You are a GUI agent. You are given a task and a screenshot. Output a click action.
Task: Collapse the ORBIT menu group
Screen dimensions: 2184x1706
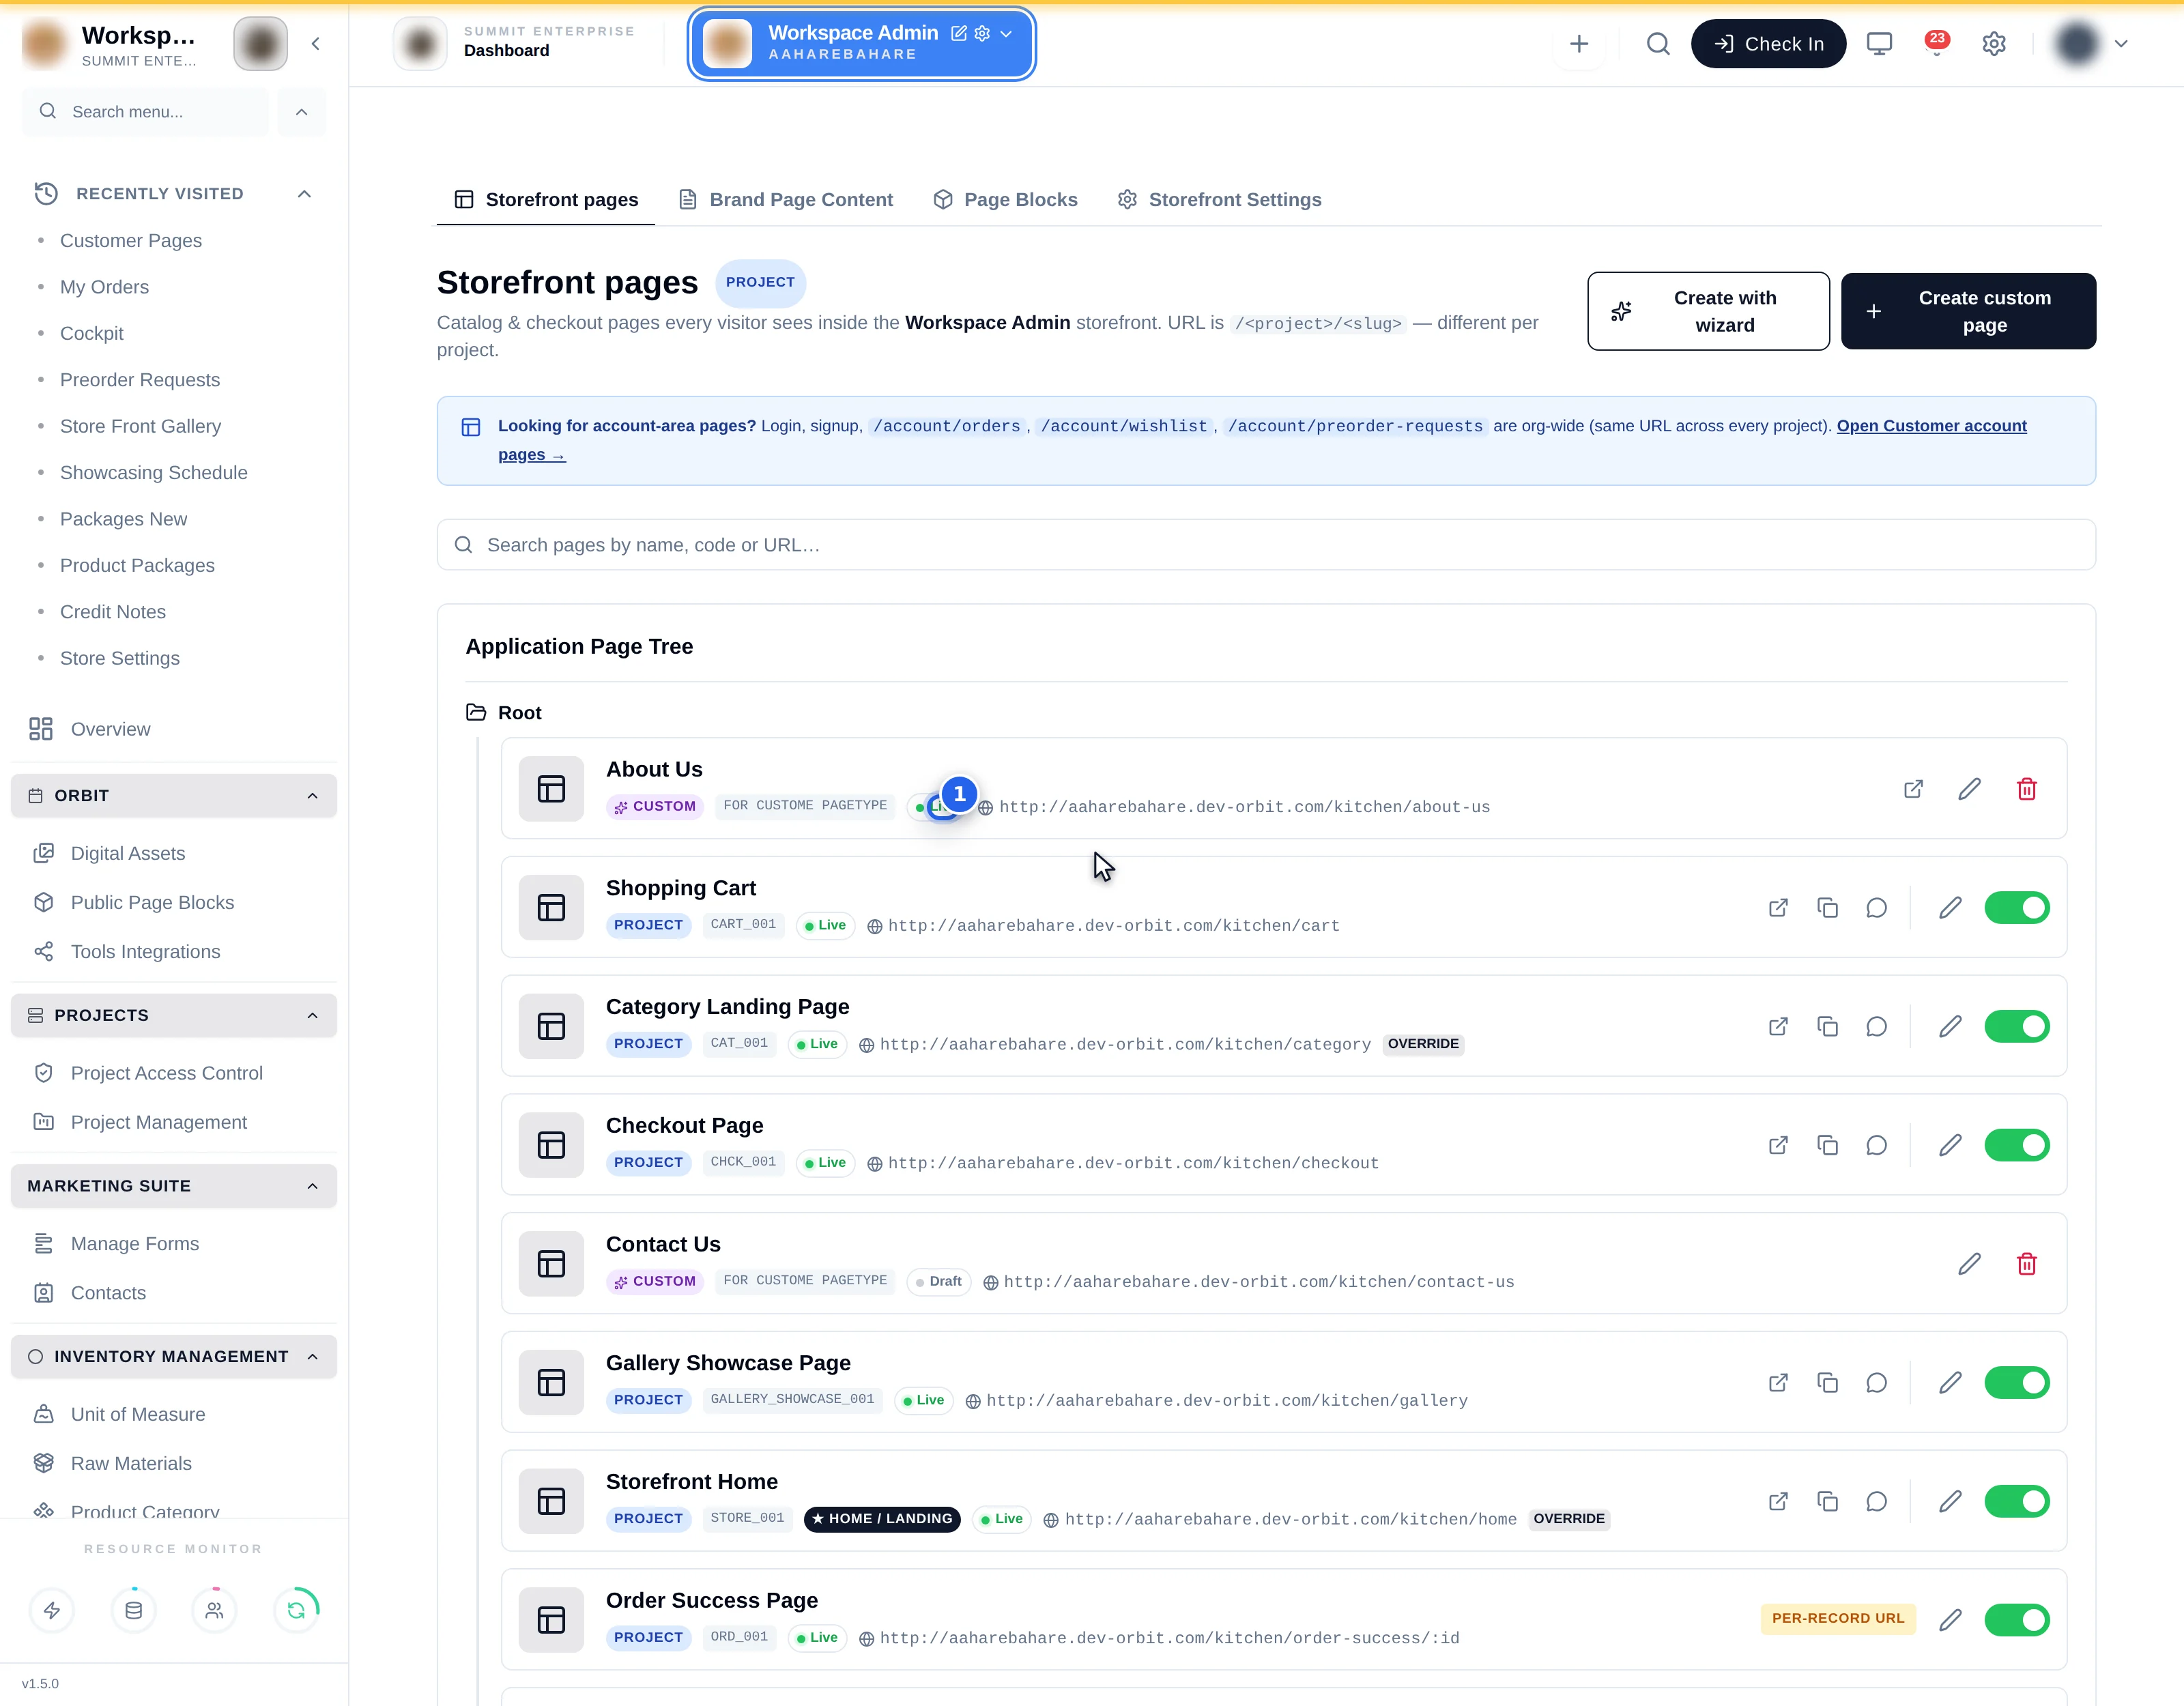[312, 796]
